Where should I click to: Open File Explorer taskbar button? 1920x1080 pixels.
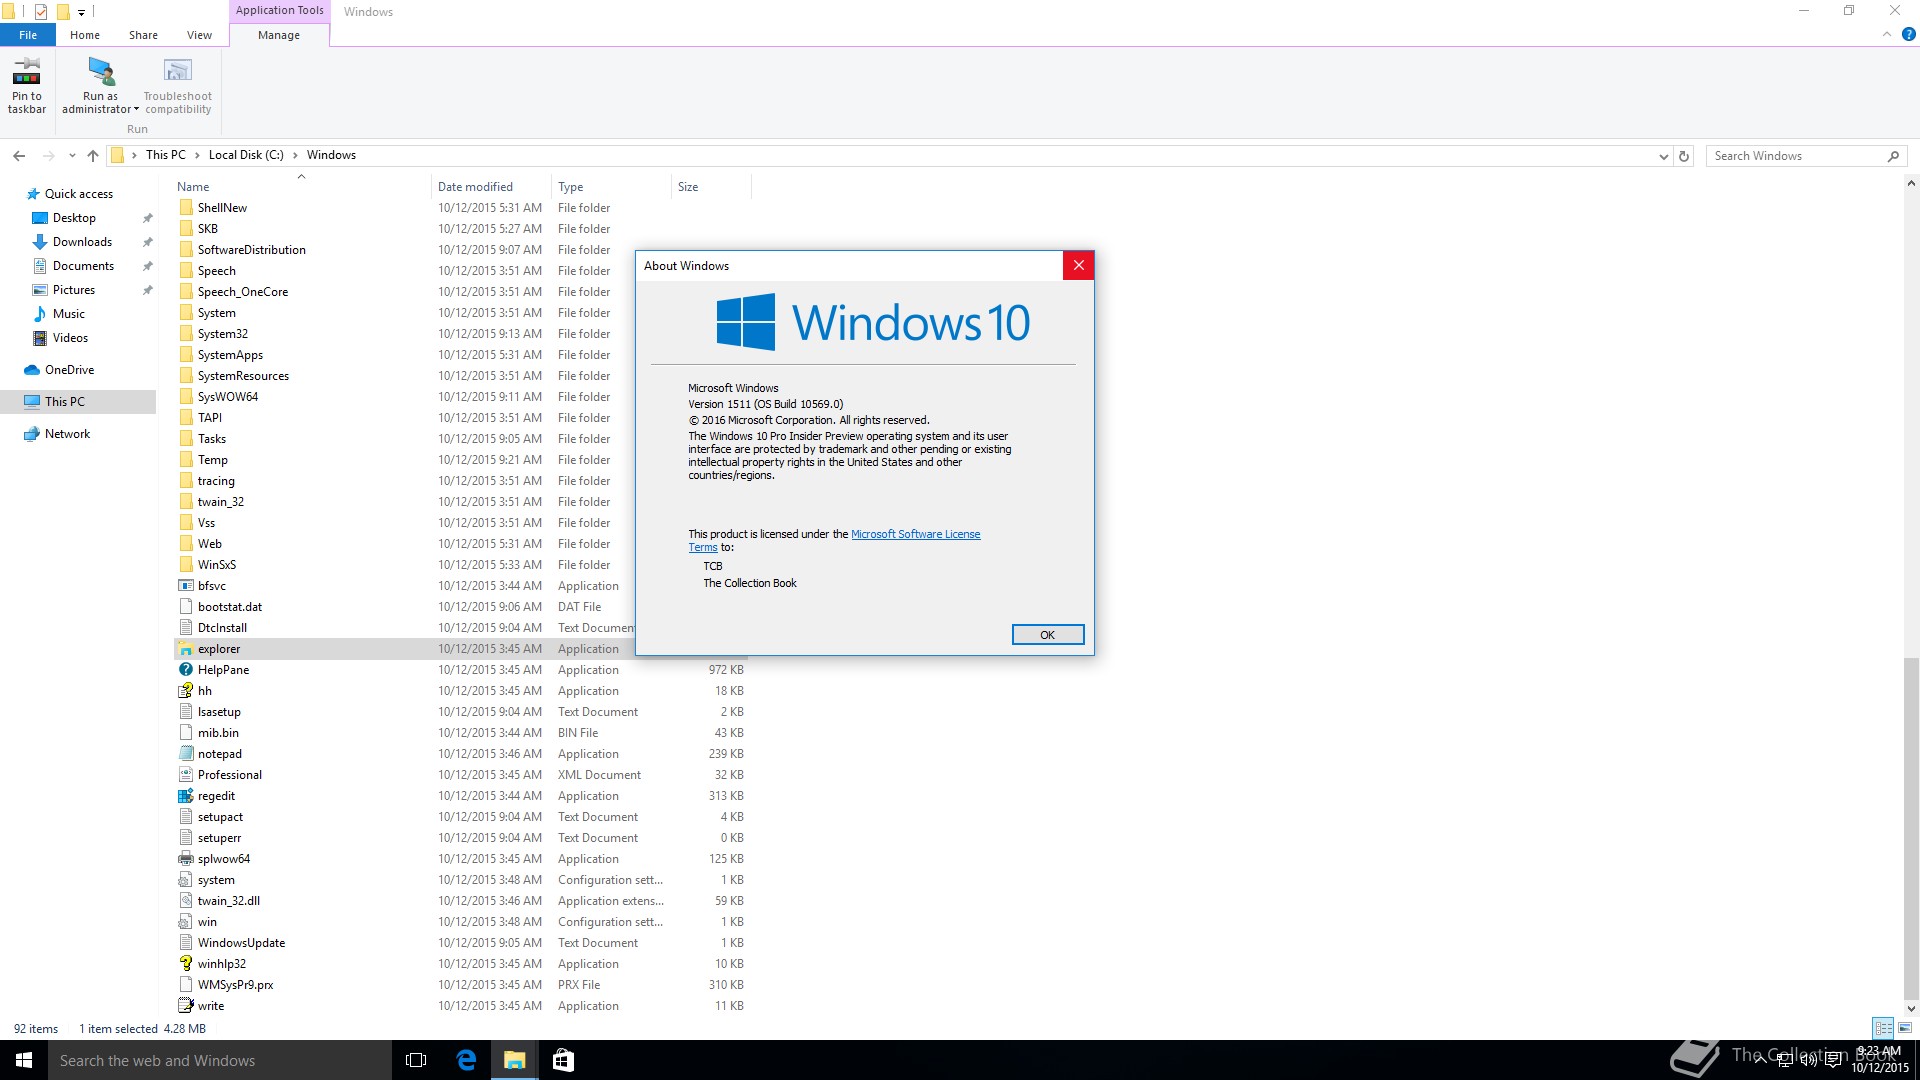(514, 1060)
